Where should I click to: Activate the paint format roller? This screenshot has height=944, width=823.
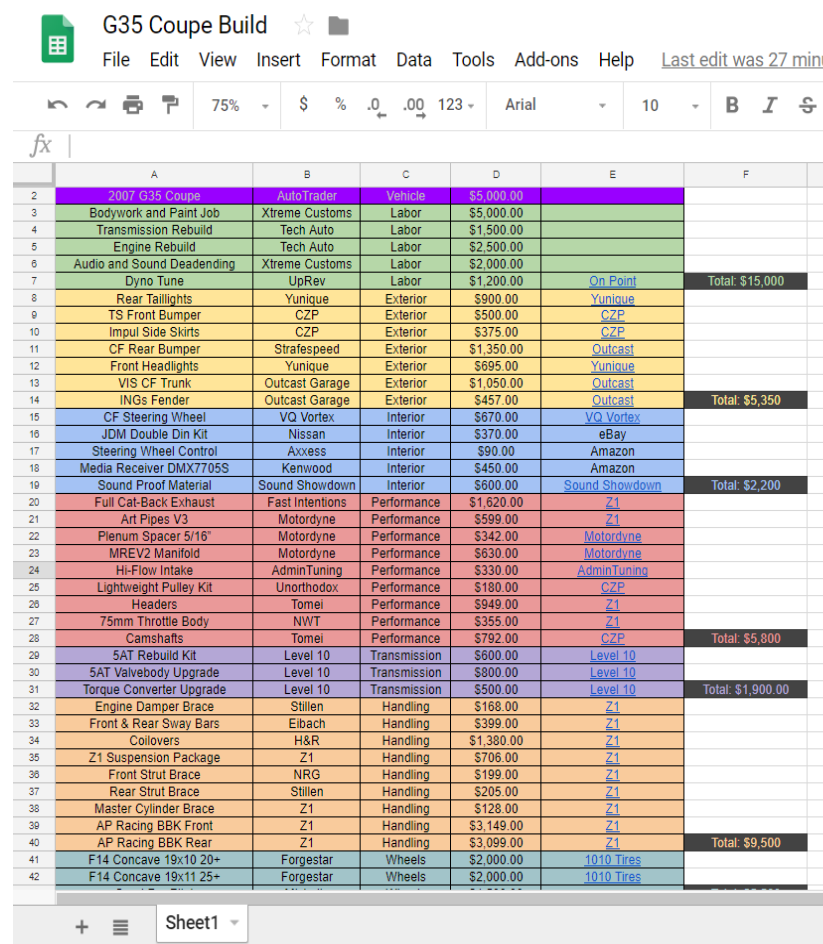pyautogui.click(x=170, y=105)
